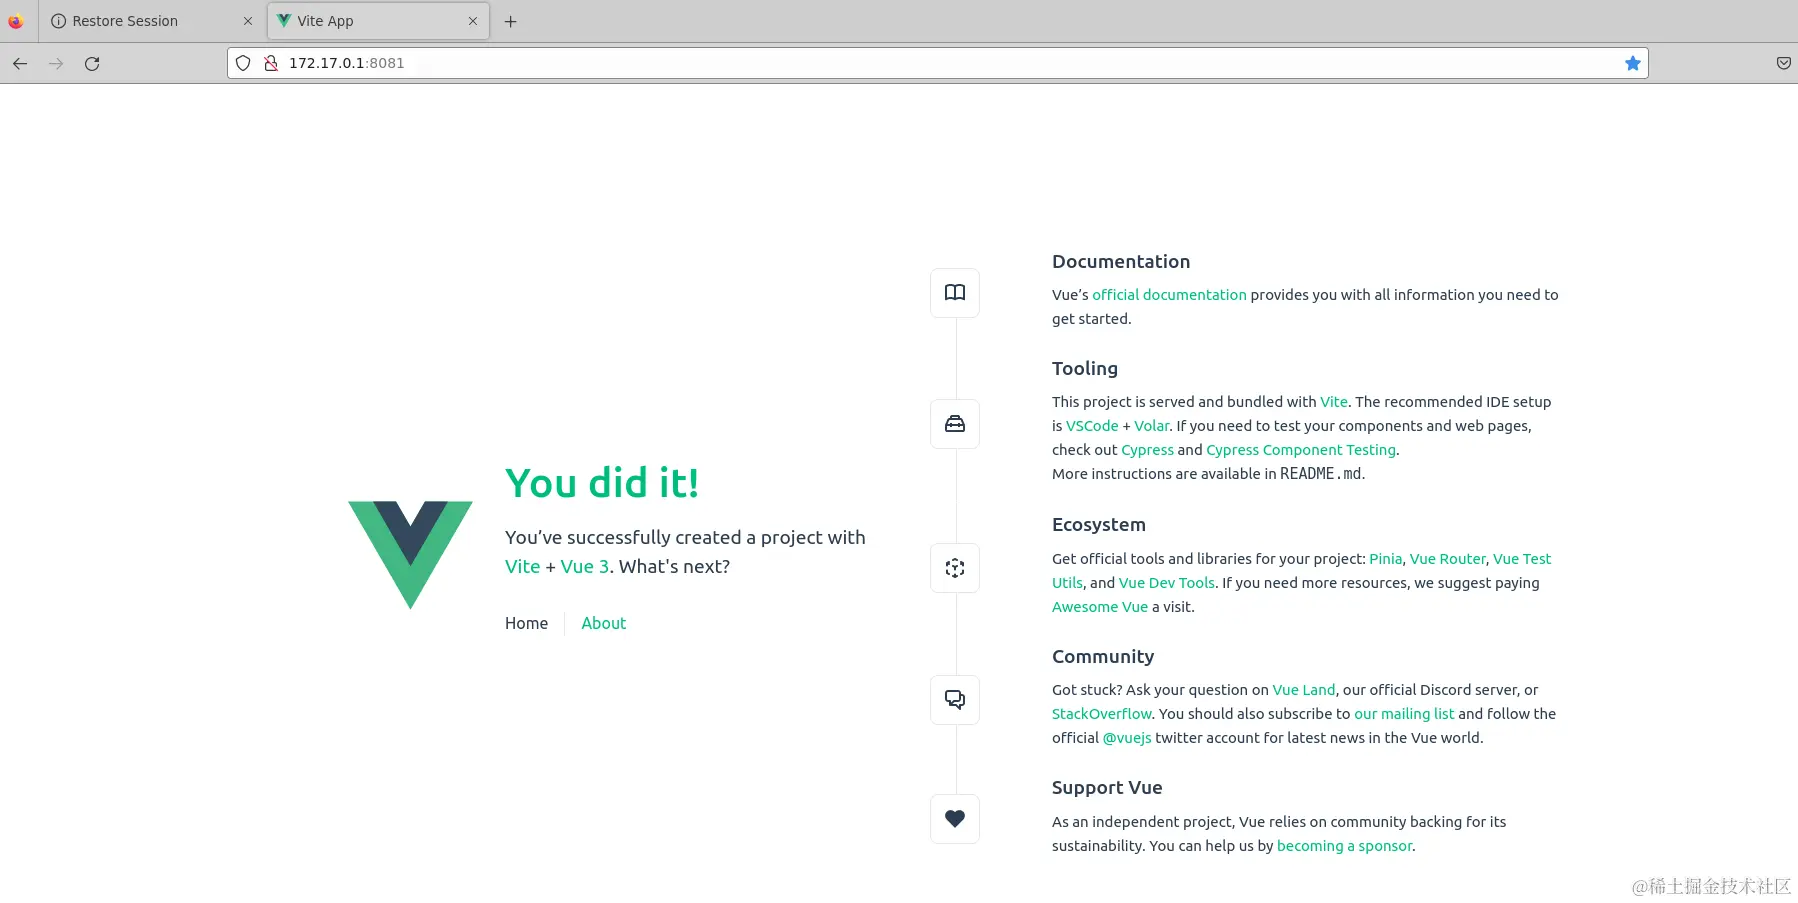The height and width of the screenshot is (903, 1798).
Task: Click the becoming a sponsor link
Action: click(1345, 846)
